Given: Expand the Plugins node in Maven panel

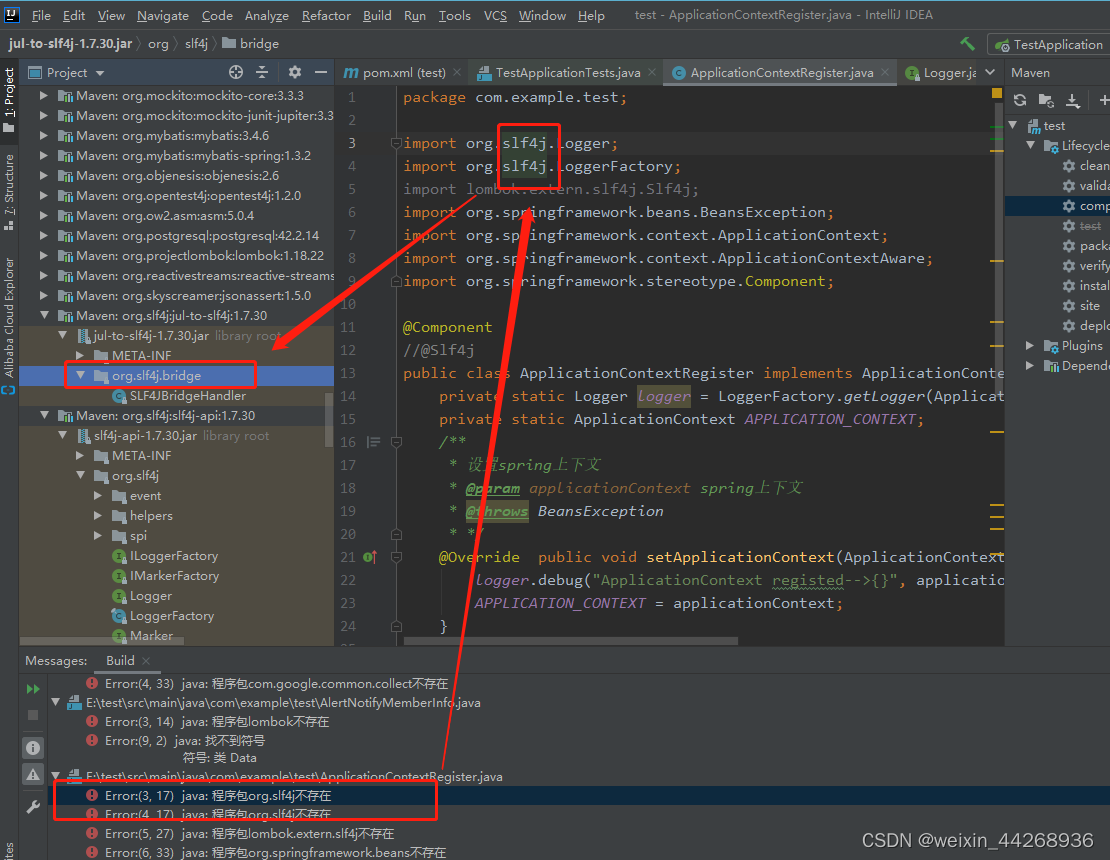Looking at the screenshot, I should click(1030, 345).
